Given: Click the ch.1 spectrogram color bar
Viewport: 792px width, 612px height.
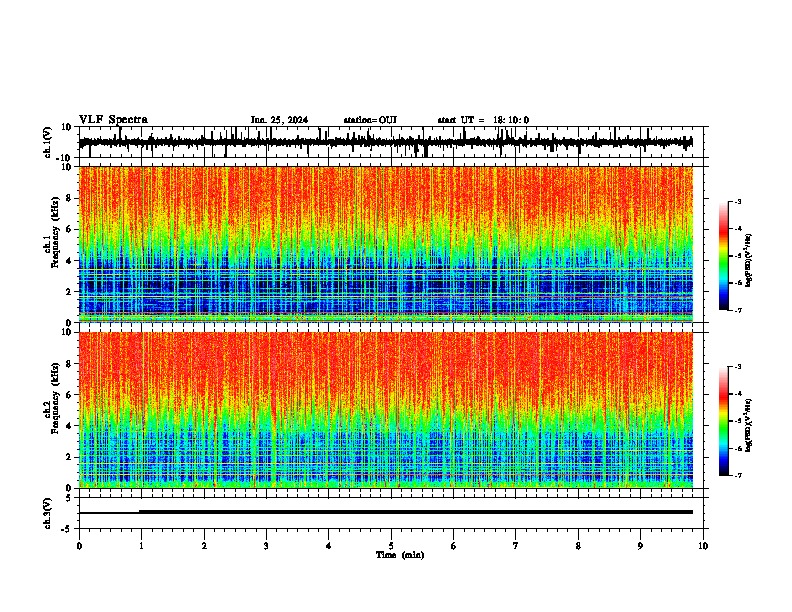Looking at the screenshot, I should pyautogui.click(x=724, y=256).
